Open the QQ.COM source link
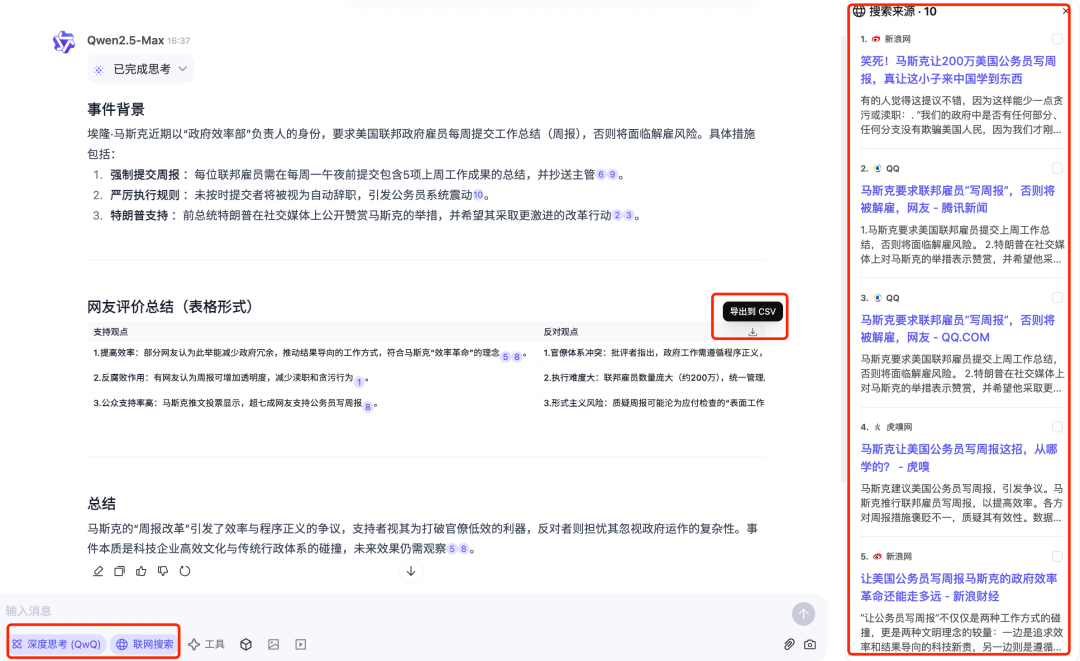1080x661 pixels. (x=957, y=328)
